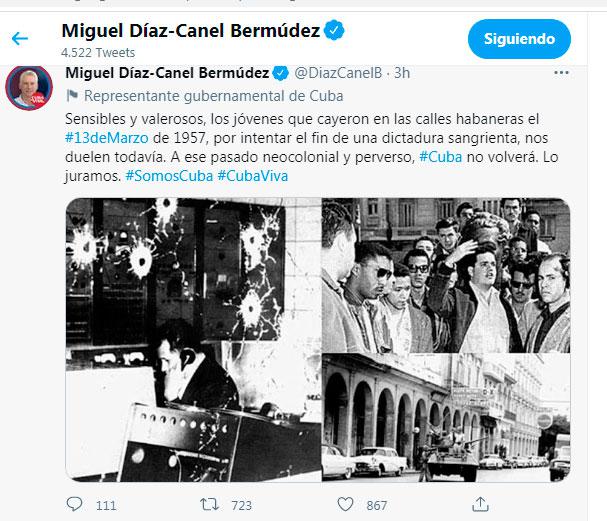Click the verified badge in tweet author line
This screenshot has height=521, width=607.
(x=280, y=73)
